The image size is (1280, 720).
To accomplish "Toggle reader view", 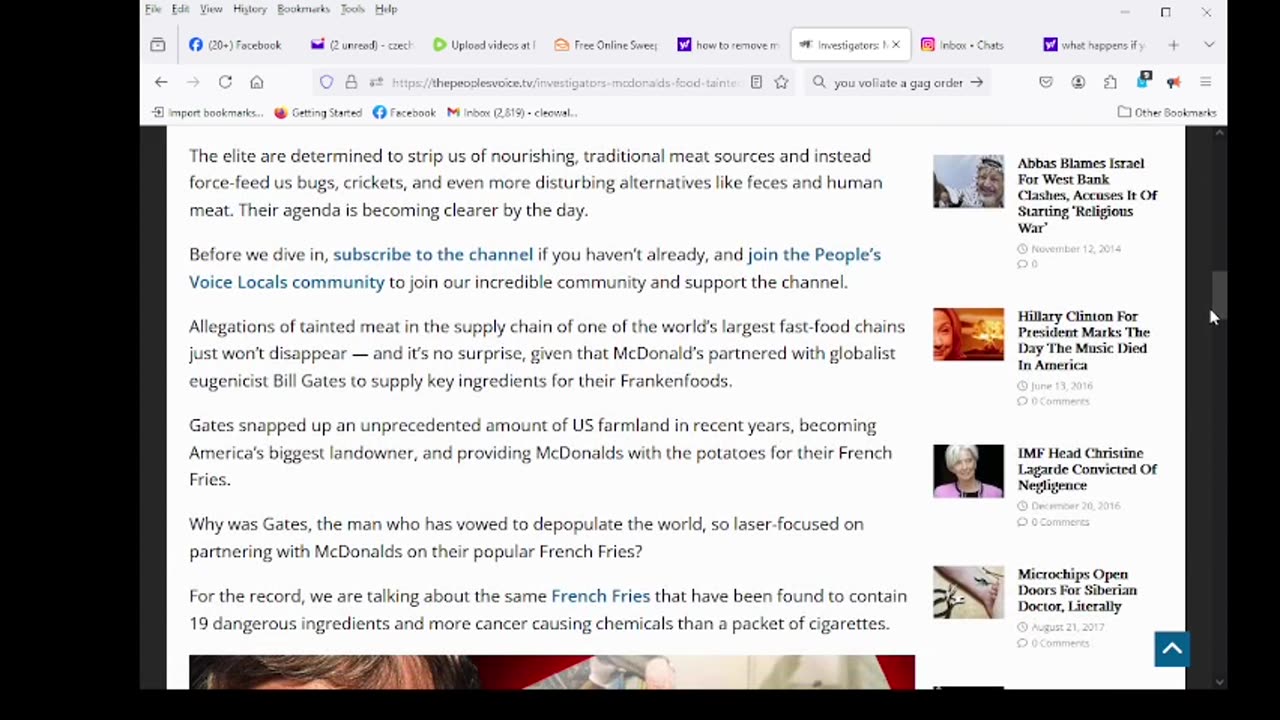I will coord(756,82).
